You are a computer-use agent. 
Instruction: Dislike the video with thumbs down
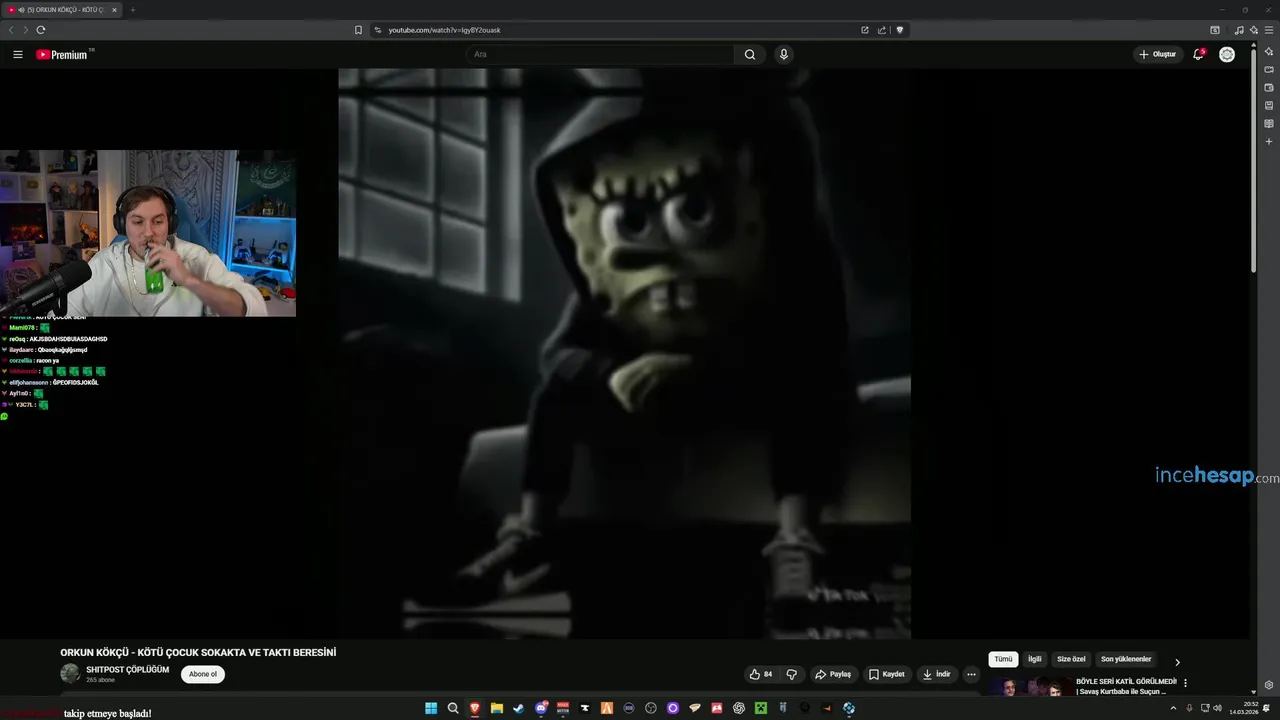pyautogui.click(x=791, y=674)
